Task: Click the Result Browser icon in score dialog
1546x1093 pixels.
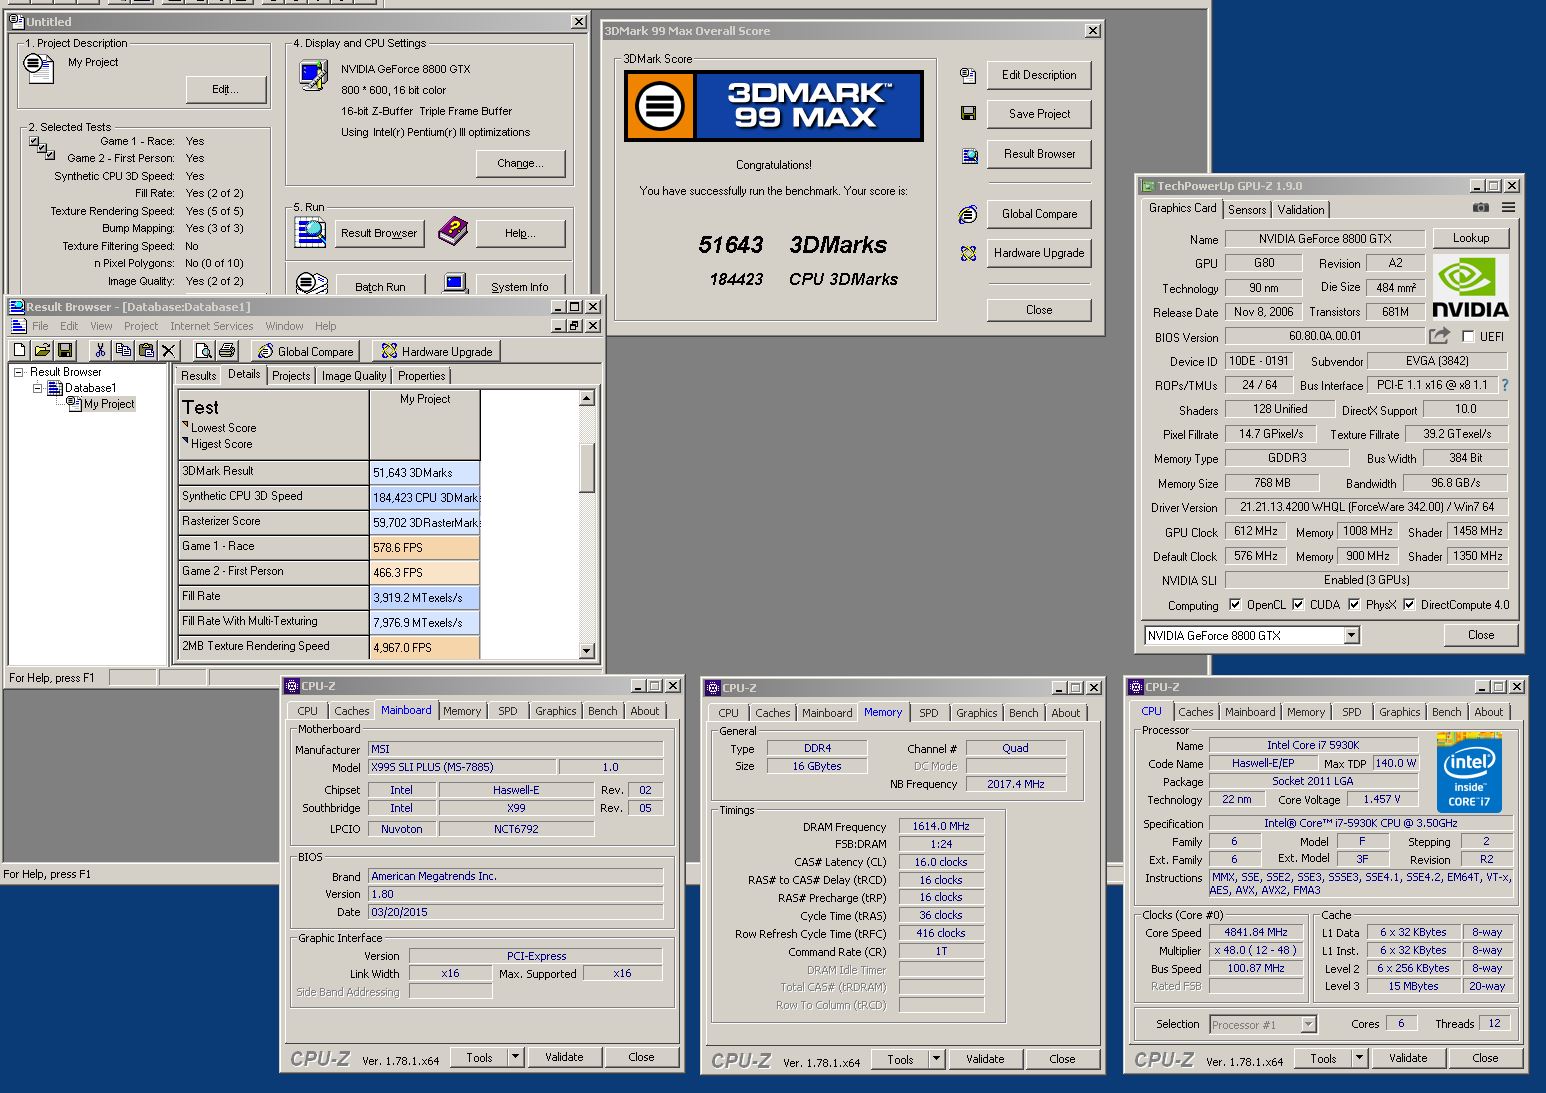Action: tap(968, 155)
